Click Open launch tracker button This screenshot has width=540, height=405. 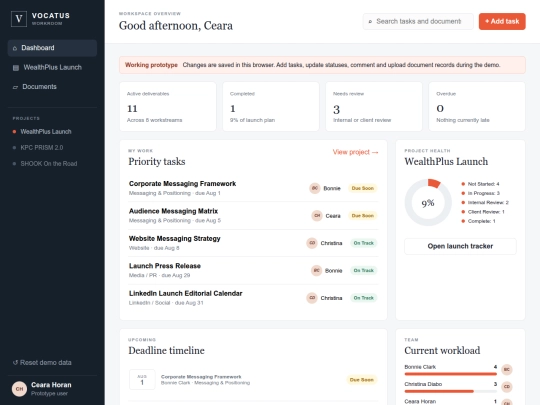pyautogui.click(x=460, y=246)
